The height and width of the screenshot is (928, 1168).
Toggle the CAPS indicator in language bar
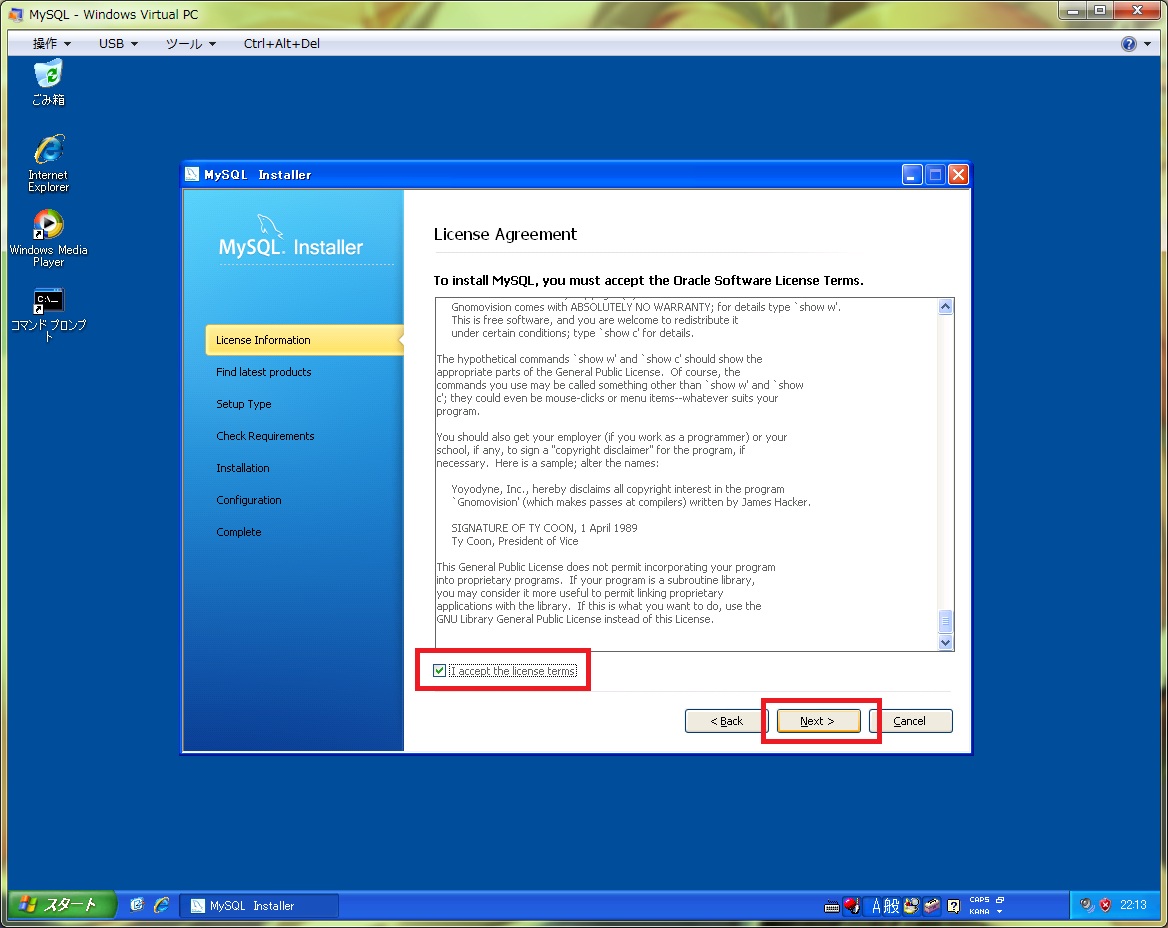pos(980,900)
